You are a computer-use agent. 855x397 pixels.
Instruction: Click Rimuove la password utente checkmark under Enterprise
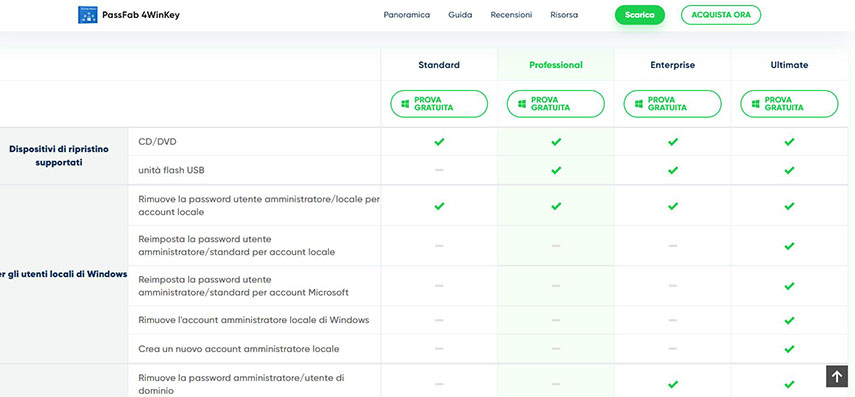tap(672, 206)
